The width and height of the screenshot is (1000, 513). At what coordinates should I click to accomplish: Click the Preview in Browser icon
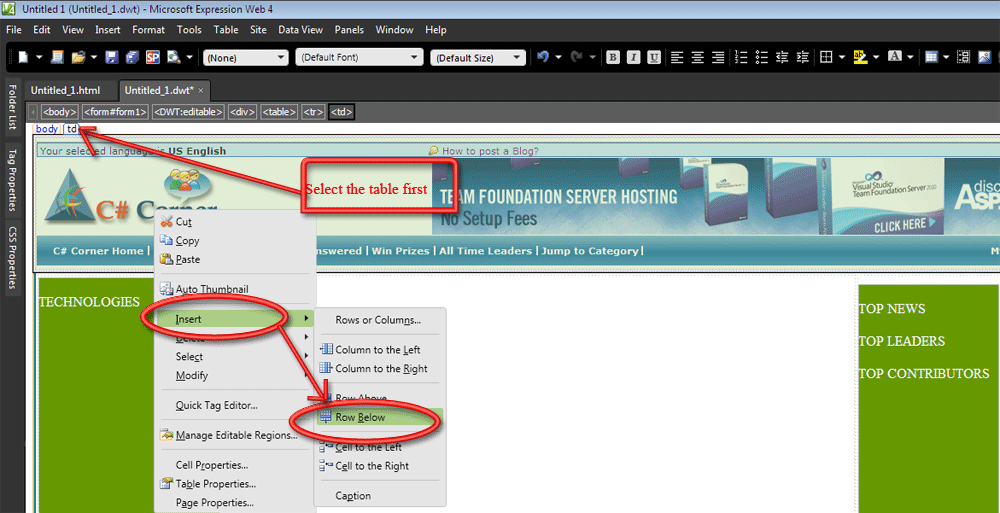coord(173,57)
